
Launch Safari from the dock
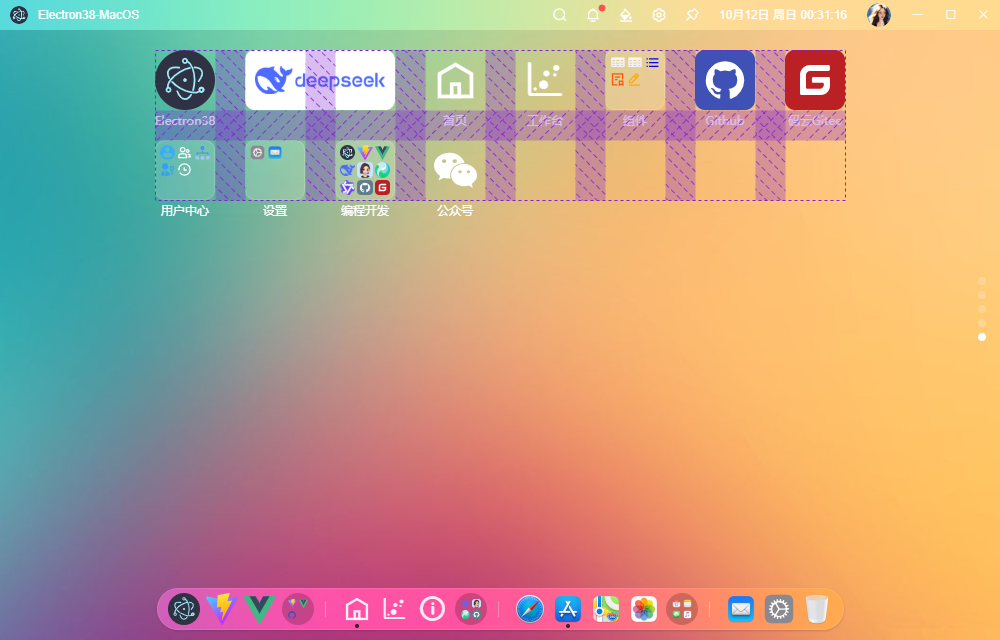coord(530,609)
